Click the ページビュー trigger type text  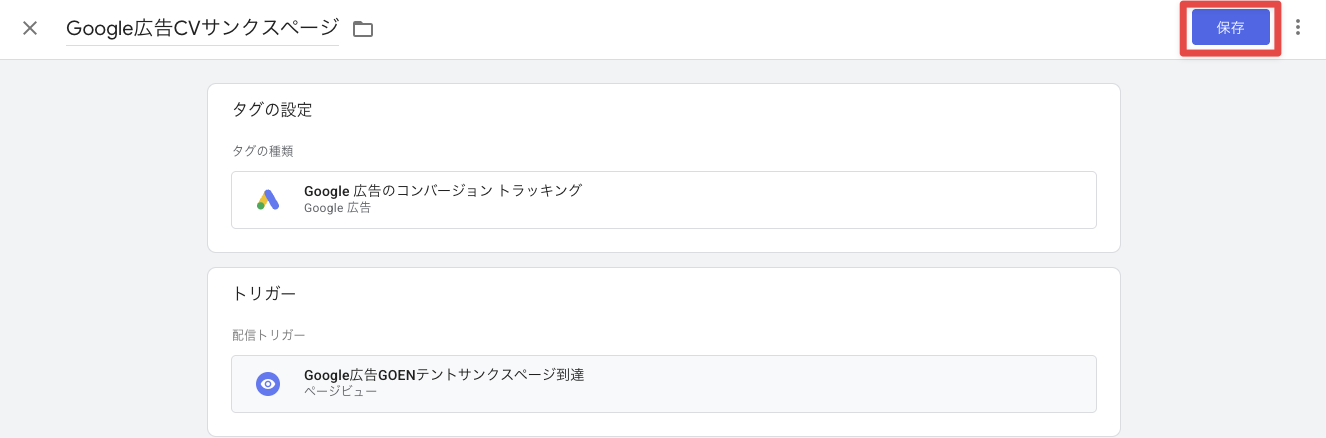(x=340, y=392)
